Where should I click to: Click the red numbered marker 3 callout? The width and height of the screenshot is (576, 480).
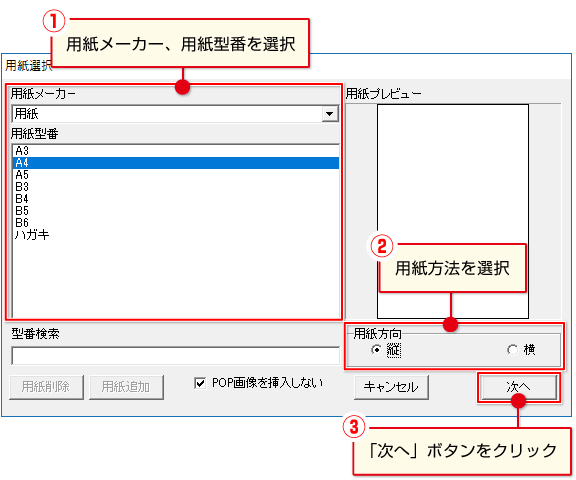tap(354, 427)
